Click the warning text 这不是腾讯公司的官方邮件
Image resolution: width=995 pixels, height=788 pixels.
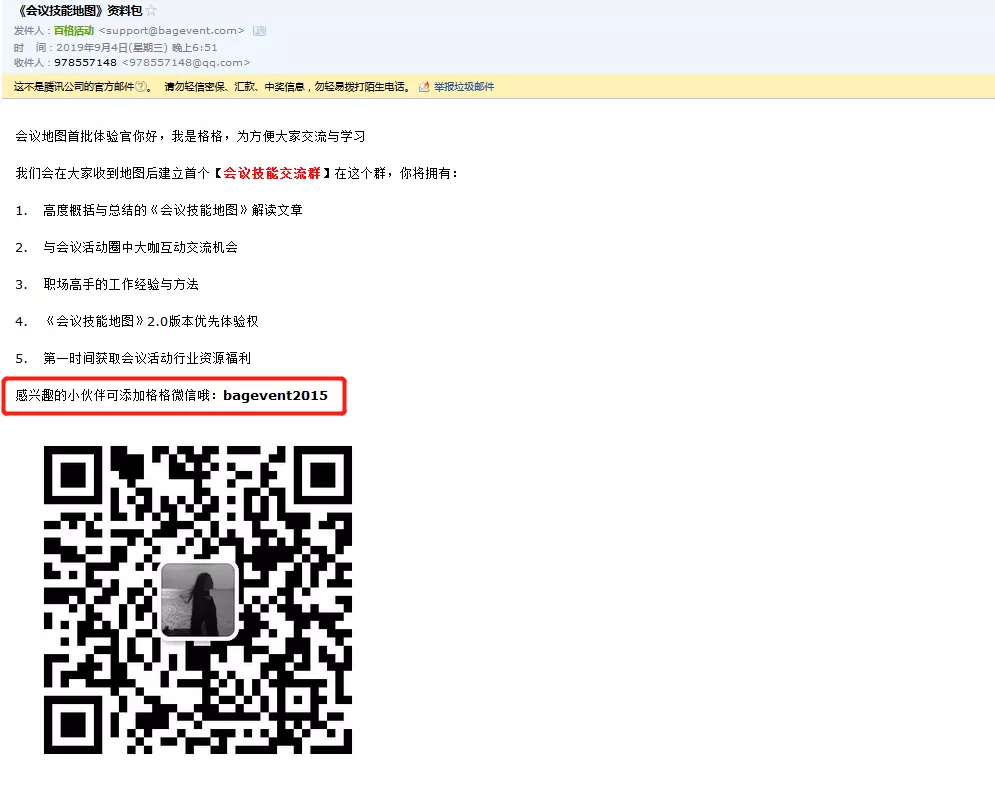tap(74, 87)
